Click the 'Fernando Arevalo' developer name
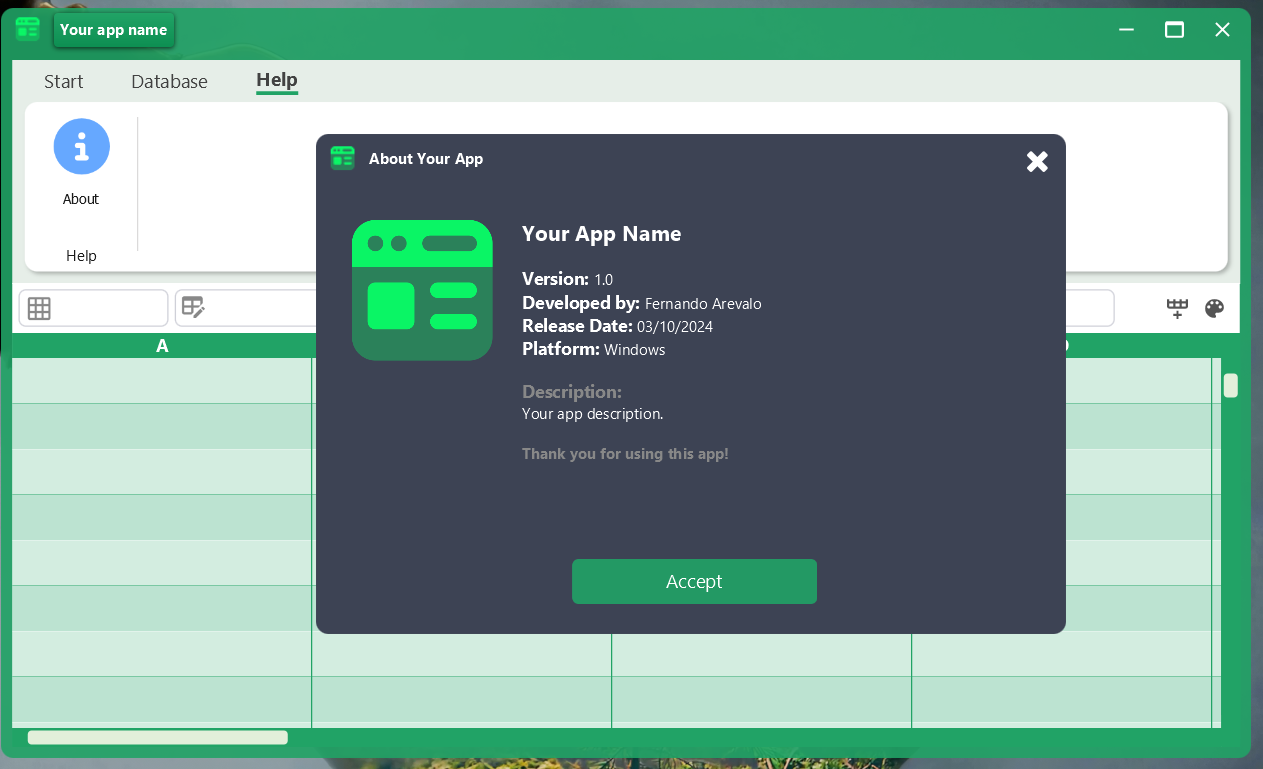The height and width of the screenshot is (769, 1263). tap(703, 303)
